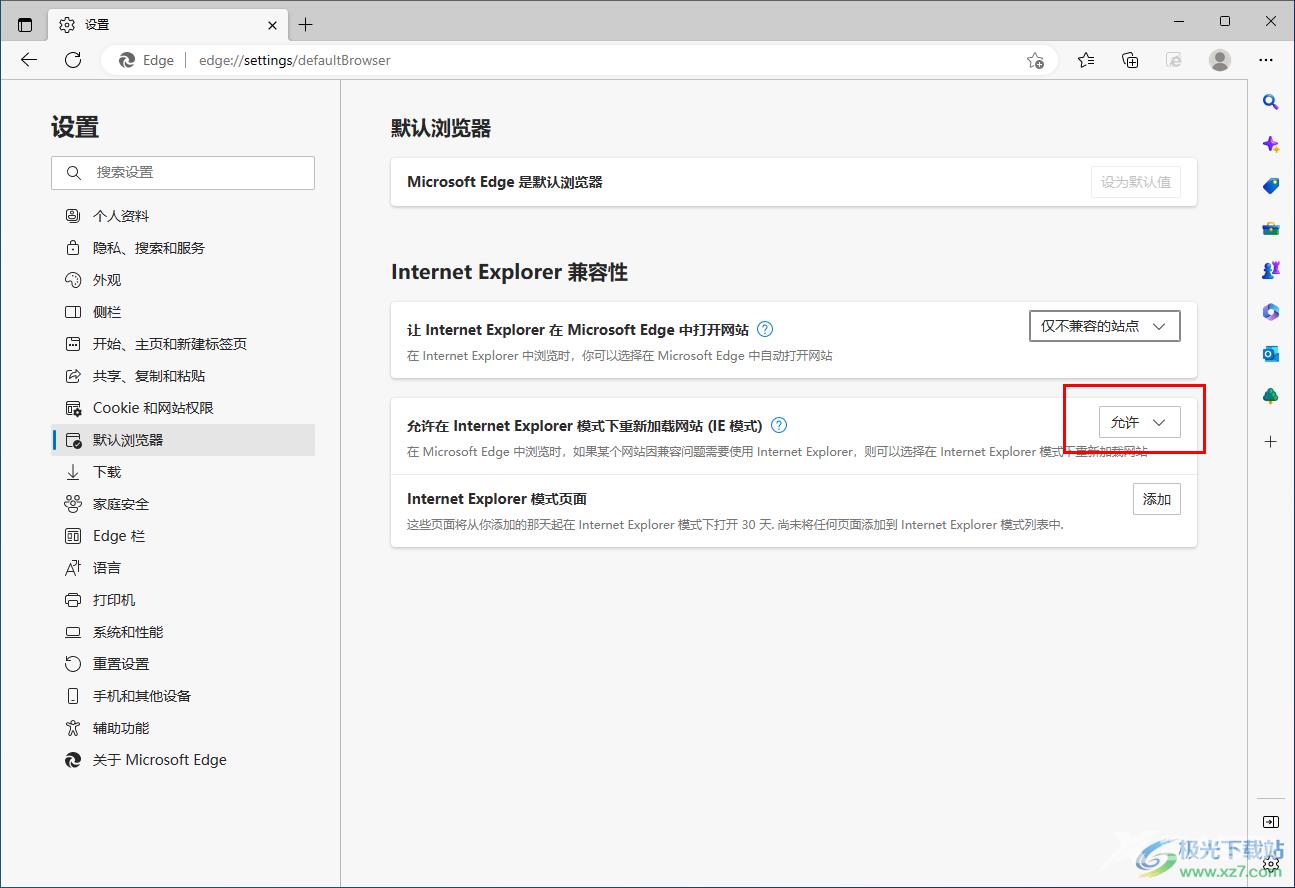Click the Internet Explorer 兼容性 heading
This screenshot has height=888, width=1295.
click(x=509, y=272)
